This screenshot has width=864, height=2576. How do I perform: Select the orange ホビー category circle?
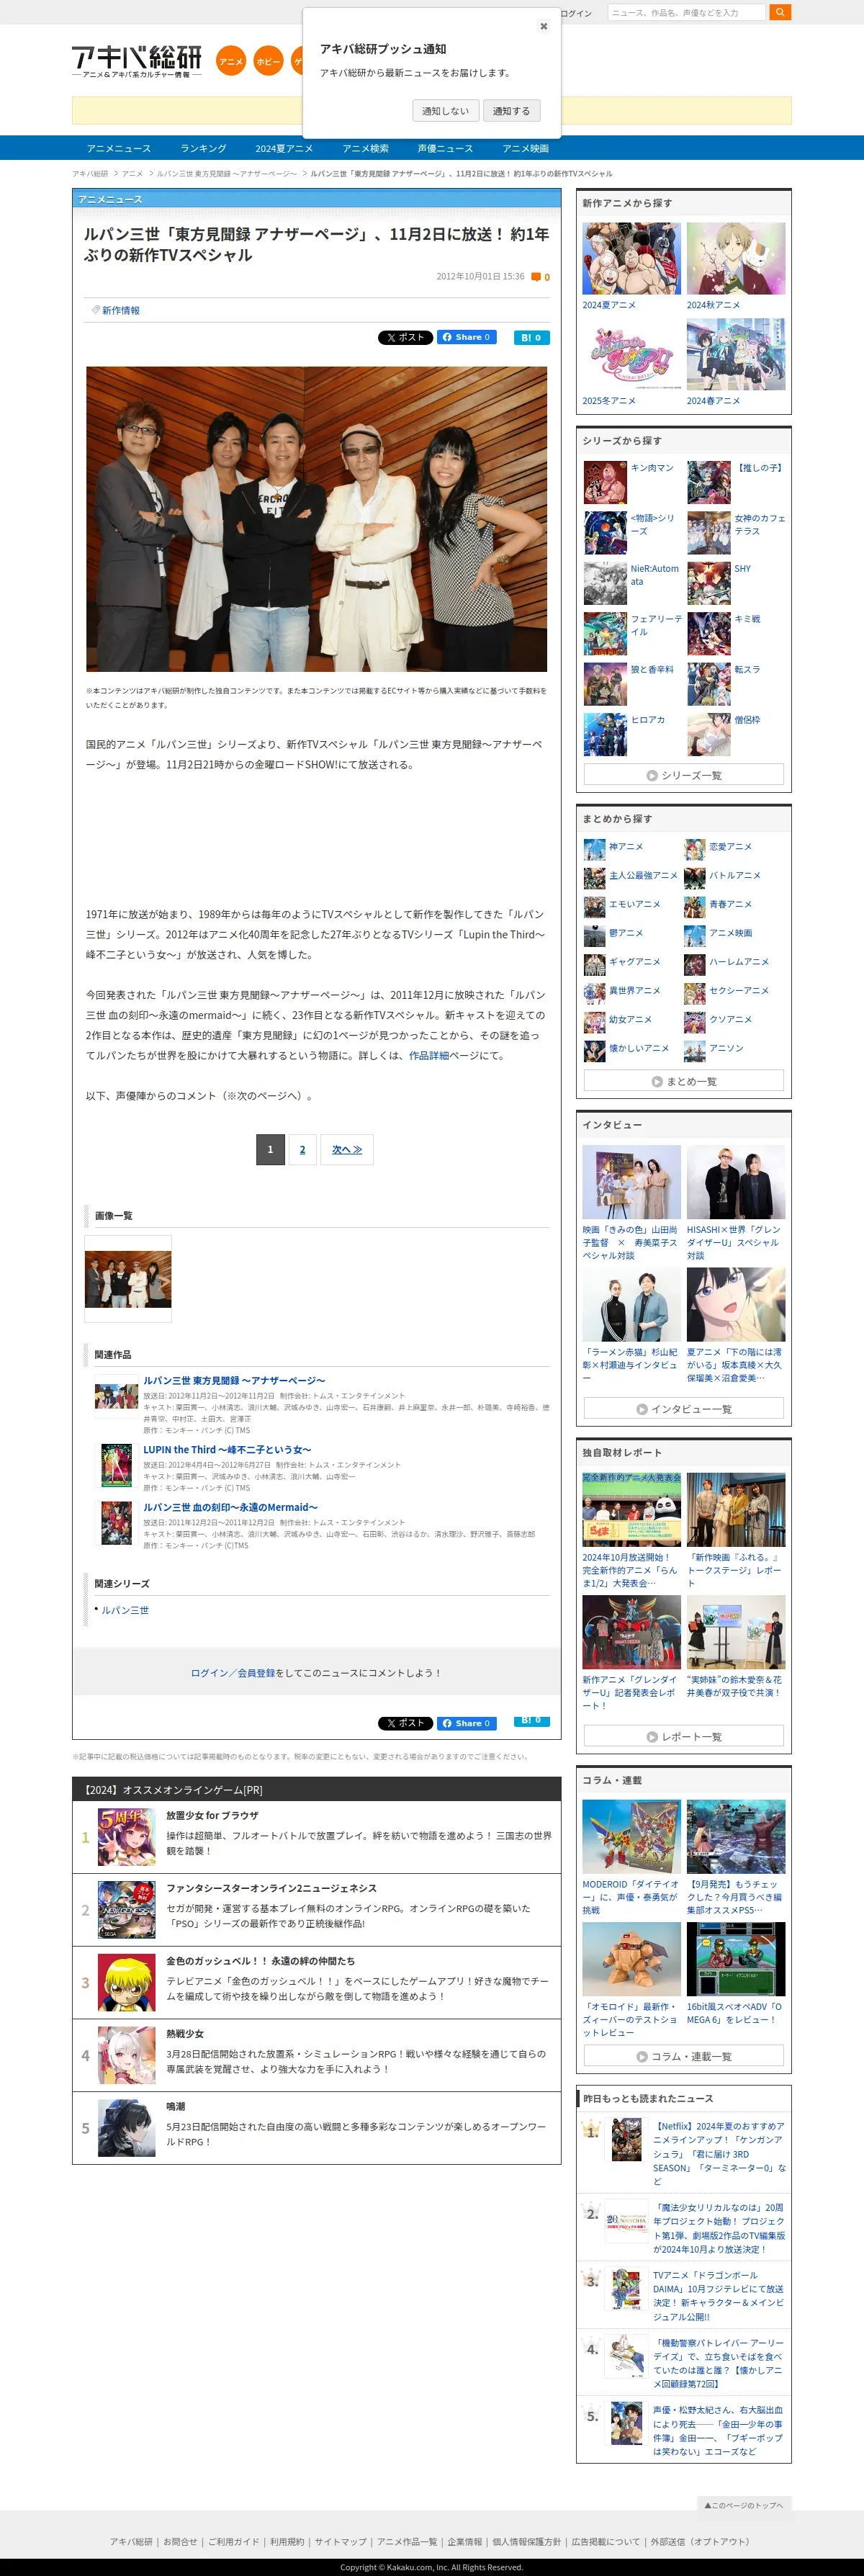pos(268,61)
